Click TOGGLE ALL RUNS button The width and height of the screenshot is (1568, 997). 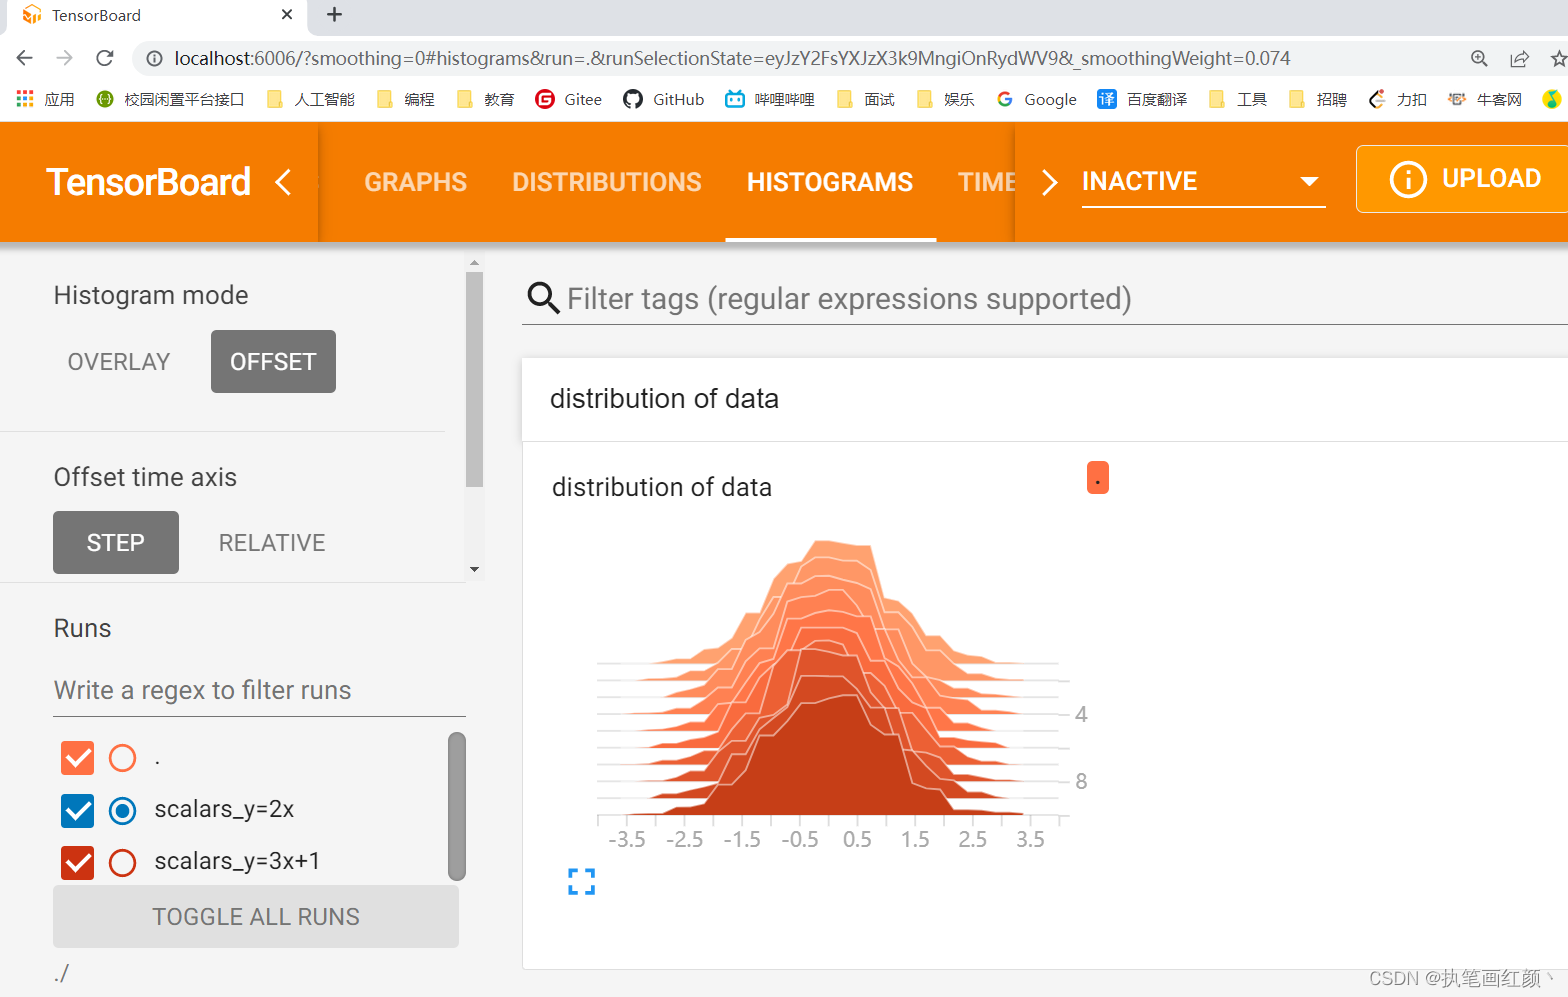pyautogui.click(x=256, y=917)
